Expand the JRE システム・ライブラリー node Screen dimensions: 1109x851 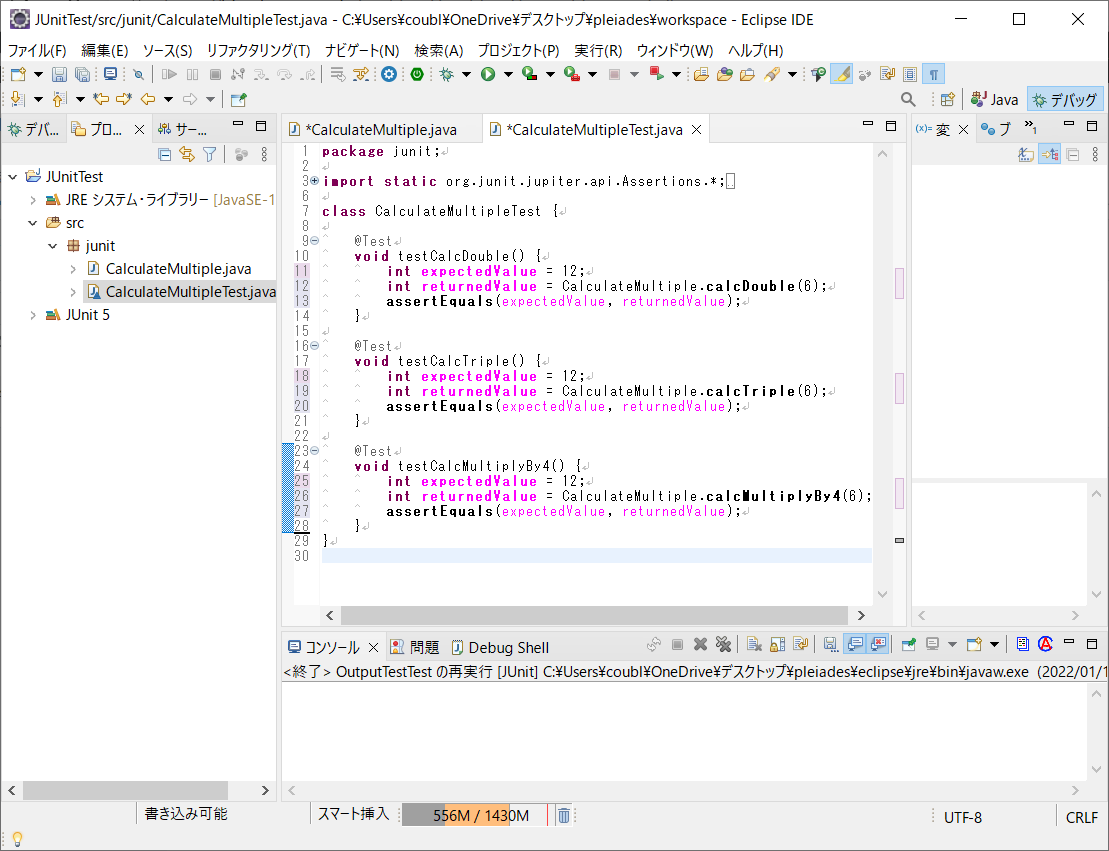coord(33,200)
